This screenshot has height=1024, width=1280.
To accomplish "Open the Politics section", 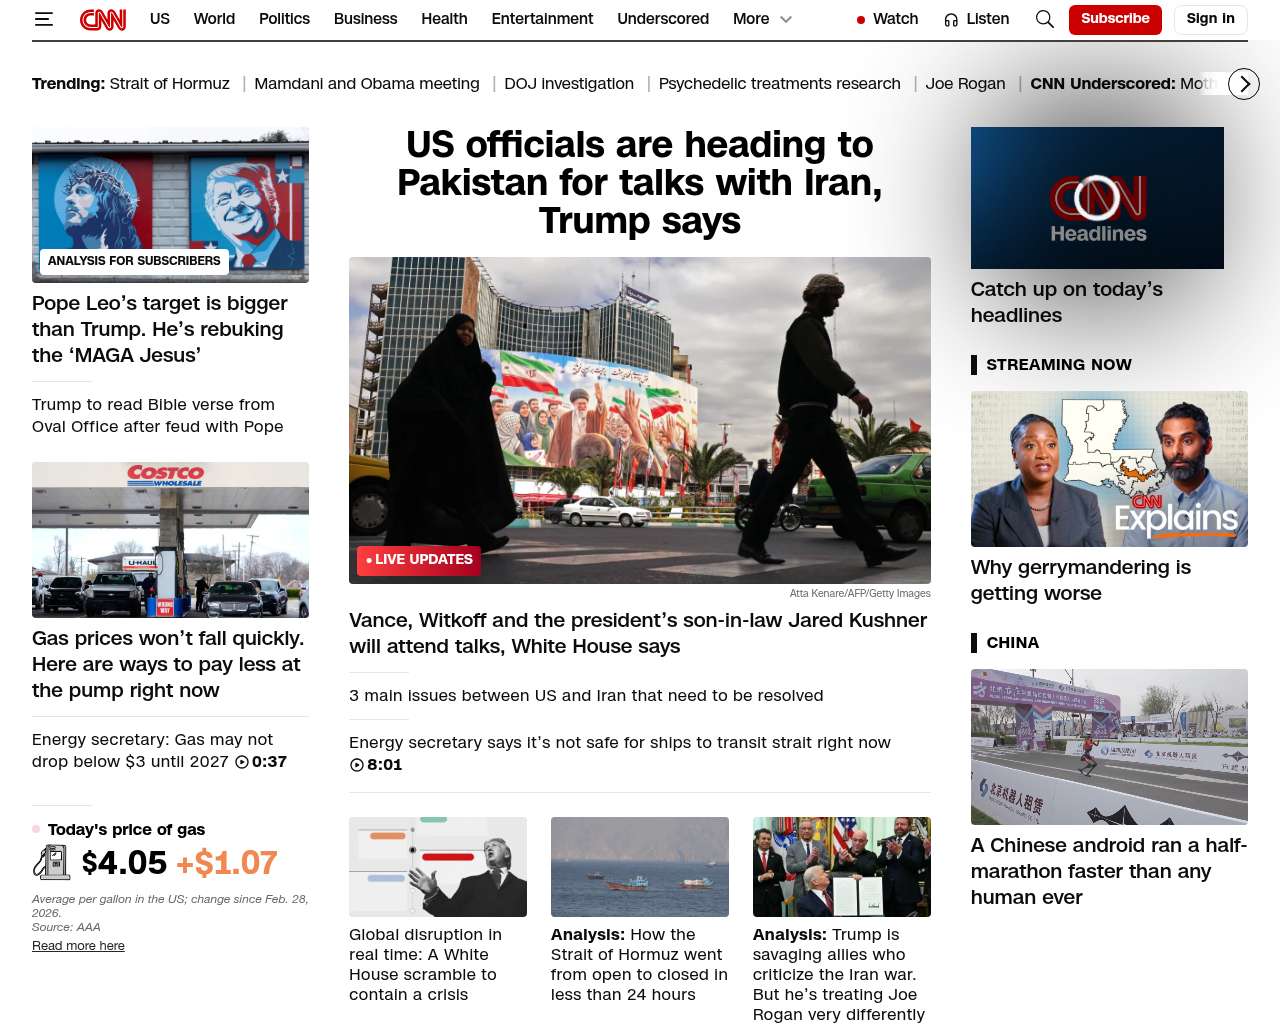I will click(284, 19).
